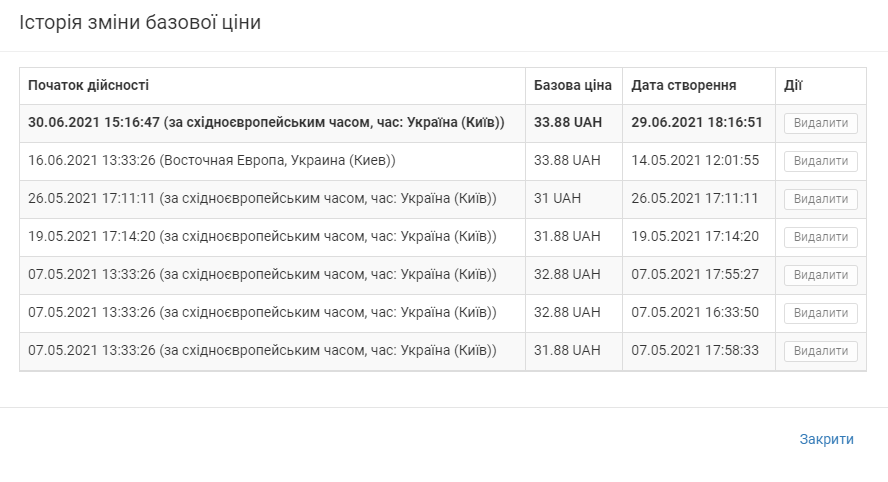
Task: Delete the entry created 07.05.2021 16:33:50
Action: [x=820, y=313]
